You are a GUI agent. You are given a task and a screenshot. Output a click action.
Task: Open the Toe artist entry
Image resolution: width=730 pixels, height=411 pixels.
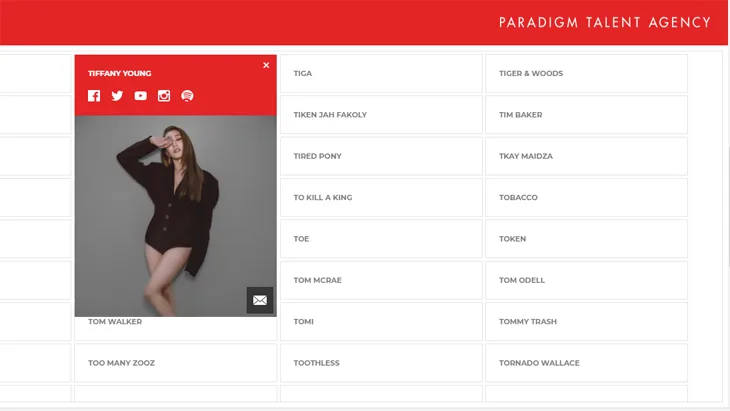coord(381,239)
